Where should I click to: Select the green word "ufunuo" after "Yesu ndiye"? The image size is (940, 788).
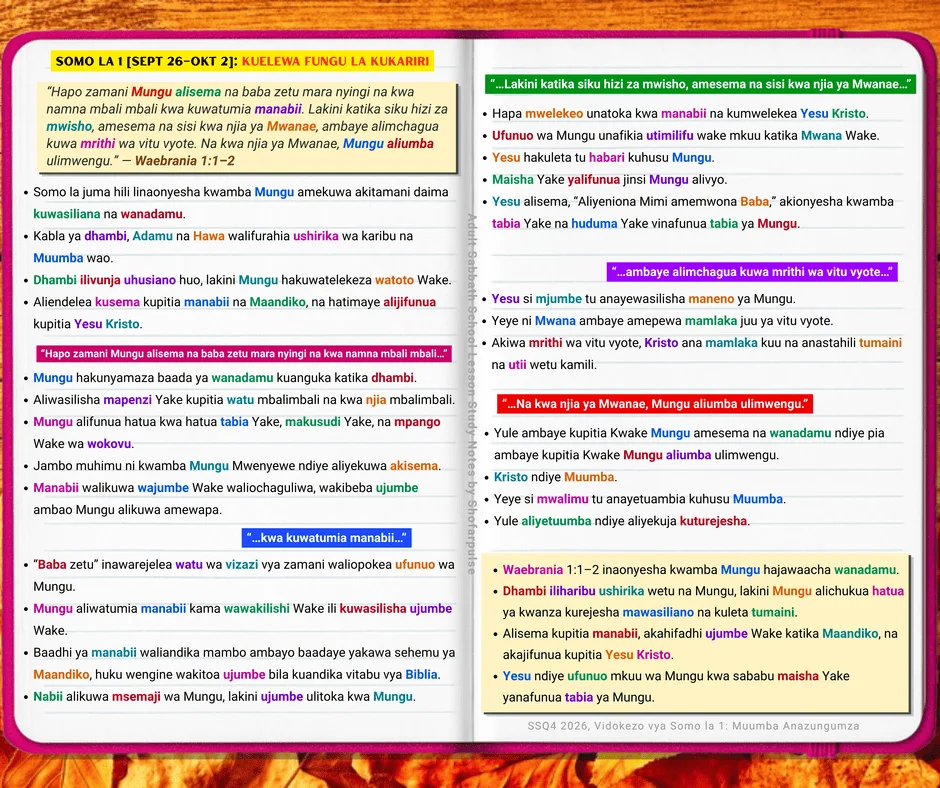click(x=587, y=676)
